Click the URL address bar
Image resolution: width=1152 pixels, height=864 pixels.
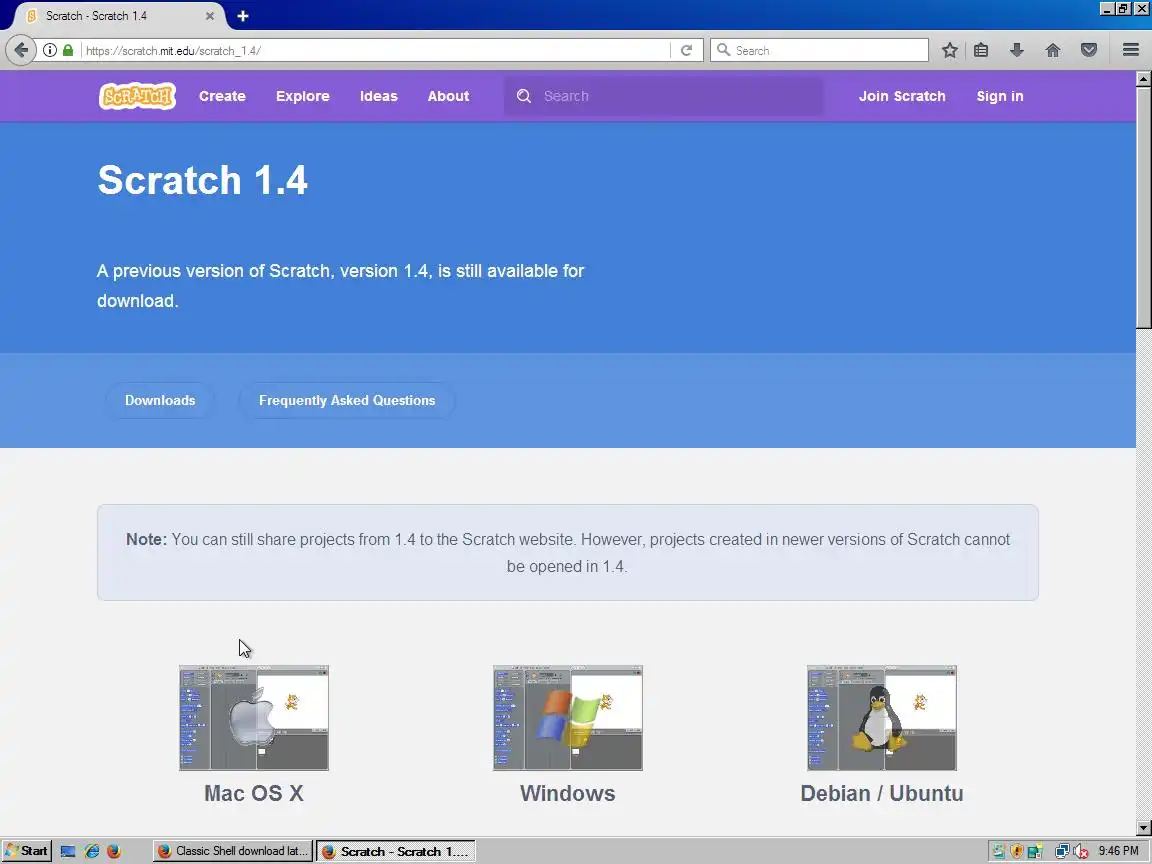(x=375, y=50)
